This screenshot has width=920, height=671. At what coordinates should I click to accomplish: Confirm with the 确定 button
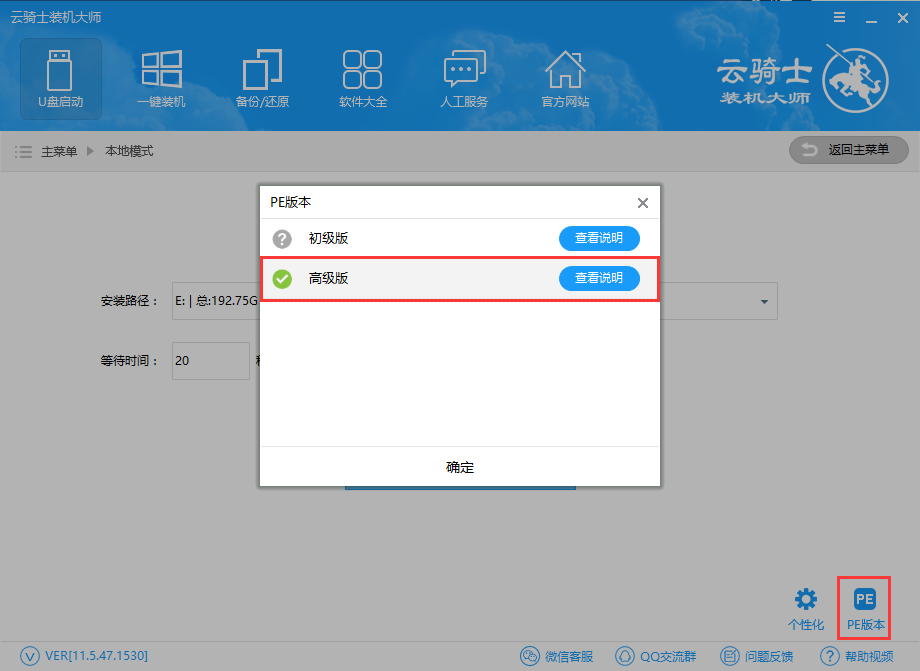[x=460, y=467]
